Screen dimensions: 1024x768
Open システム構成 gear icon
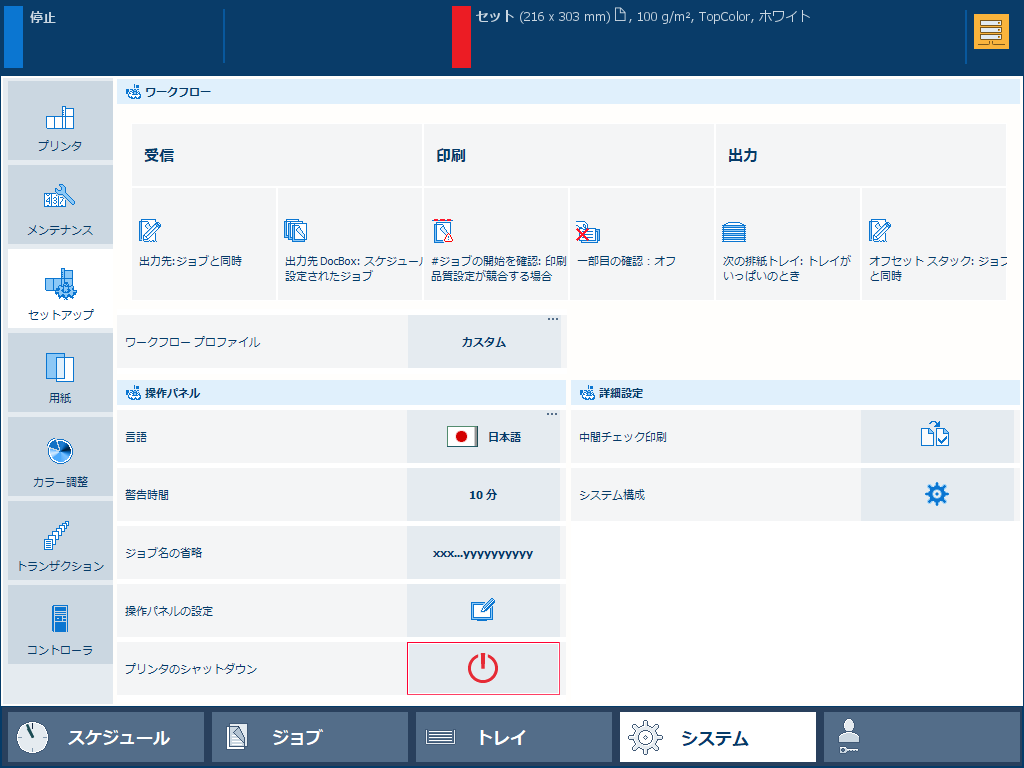936,494
